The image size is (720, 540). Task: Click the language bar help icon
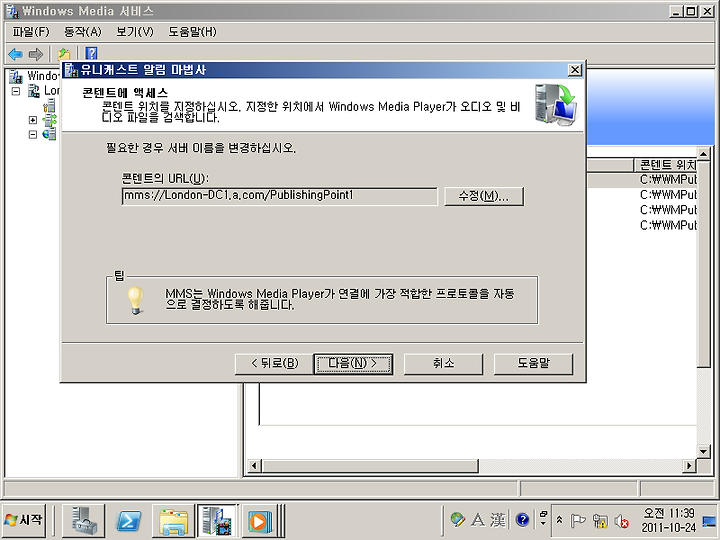point(523,520)
